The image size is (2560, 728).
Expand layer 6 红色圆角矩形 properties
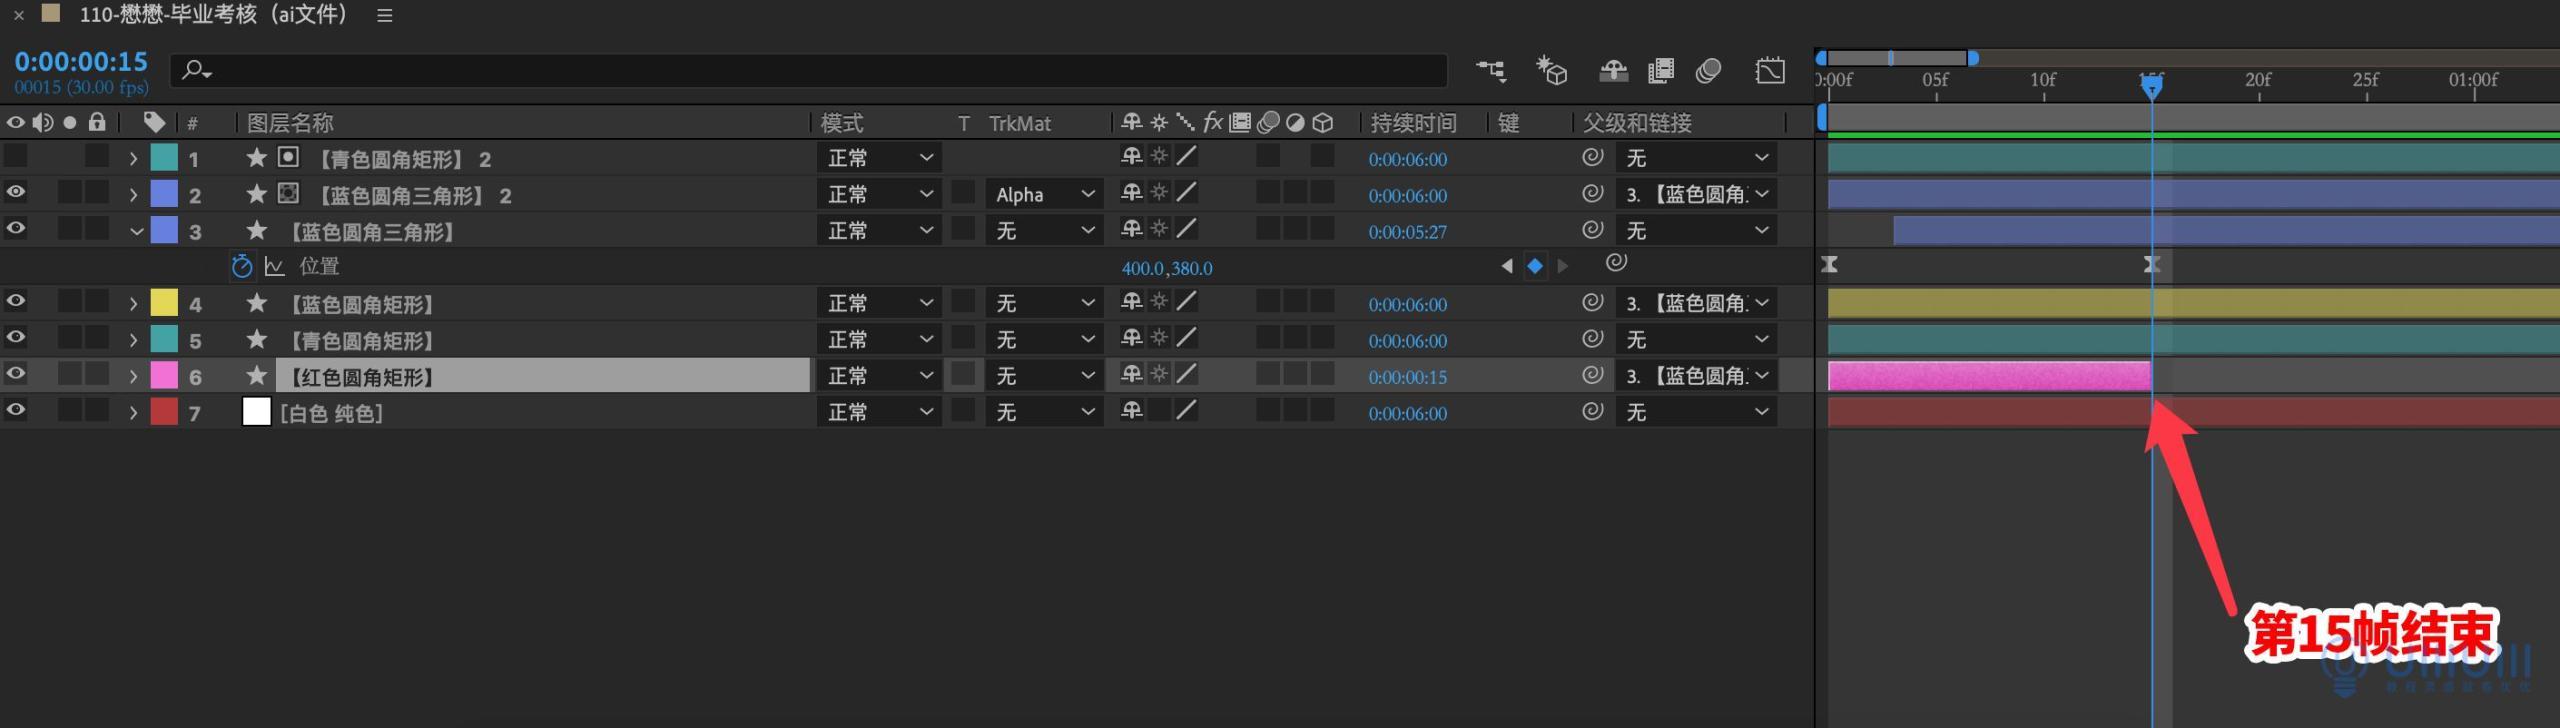133,377
